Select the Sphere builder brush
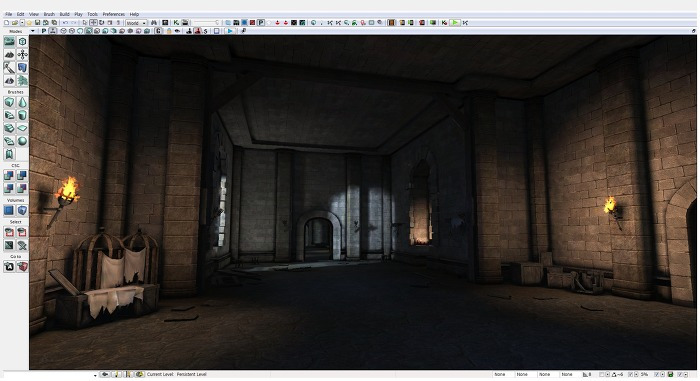Viewport: 700px width, 381px height. [22, 141]
